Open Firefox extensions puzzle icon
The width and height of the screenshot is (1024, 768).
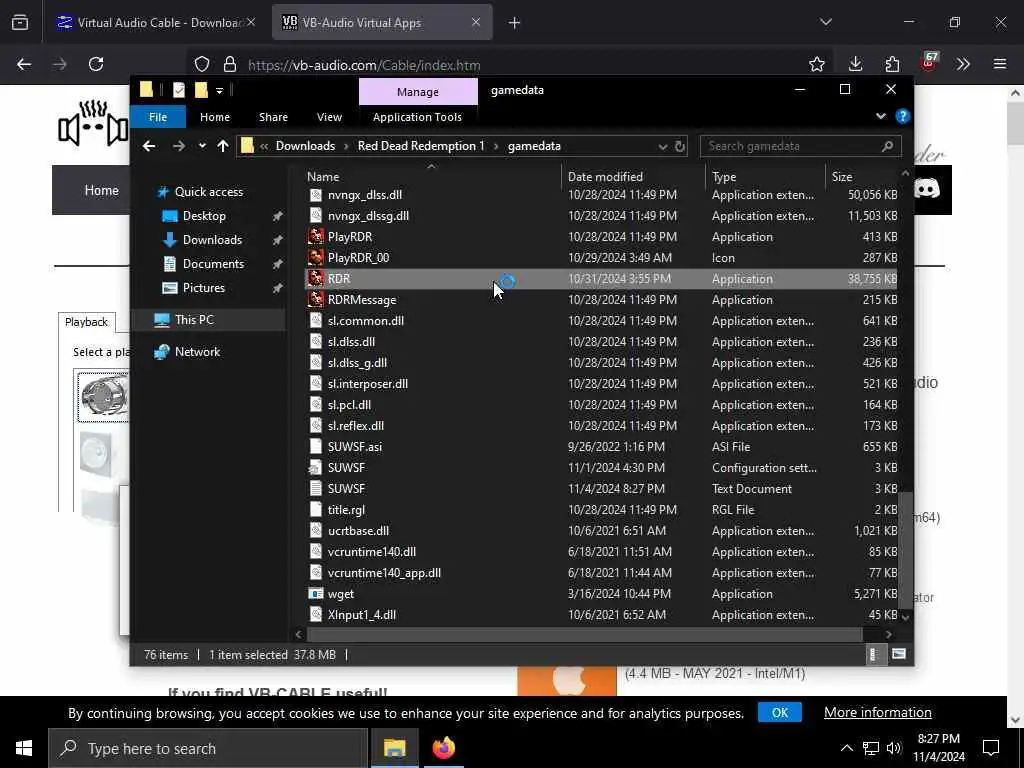click(x=892, y=64)
